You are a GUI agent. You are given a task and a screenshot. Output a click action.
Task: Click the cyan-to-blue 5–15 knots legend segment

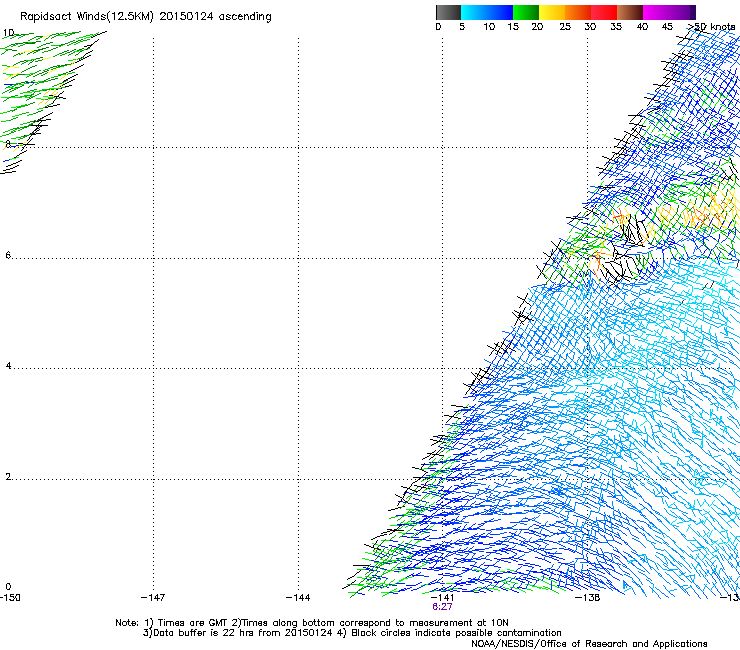487,12
